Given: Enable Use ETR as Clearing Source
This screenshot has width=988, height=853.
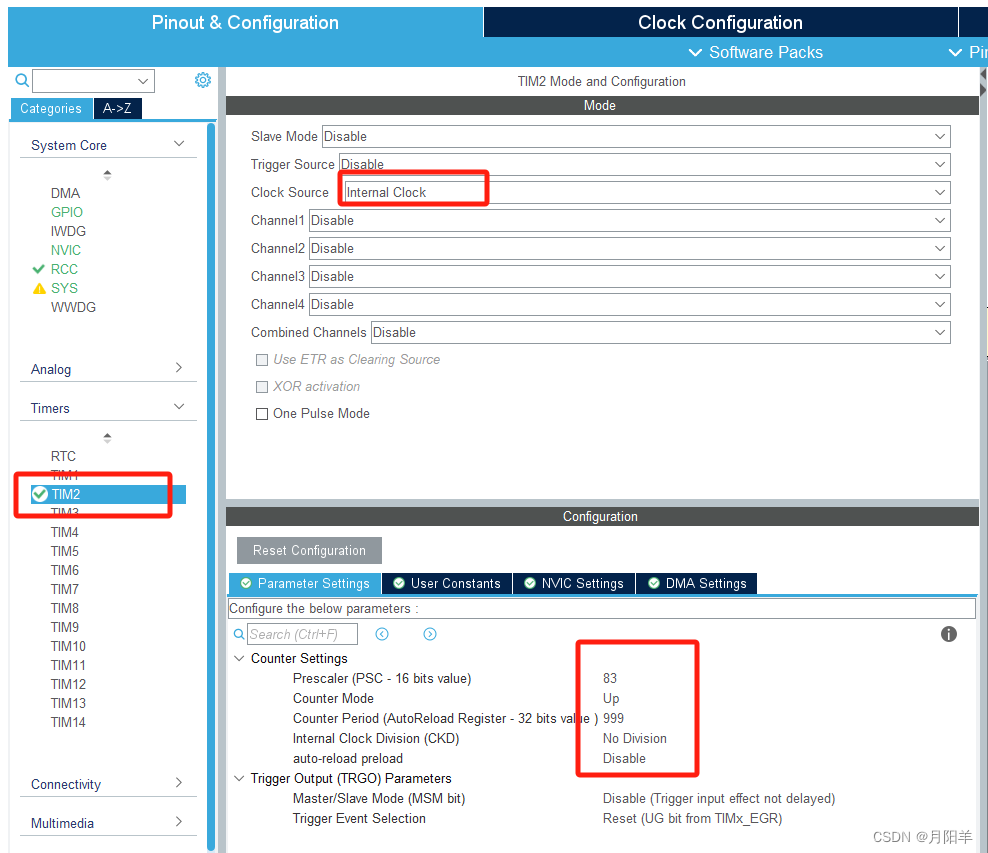Looking at the screenshot, I should pyautogui.click(x=262, y=360).
